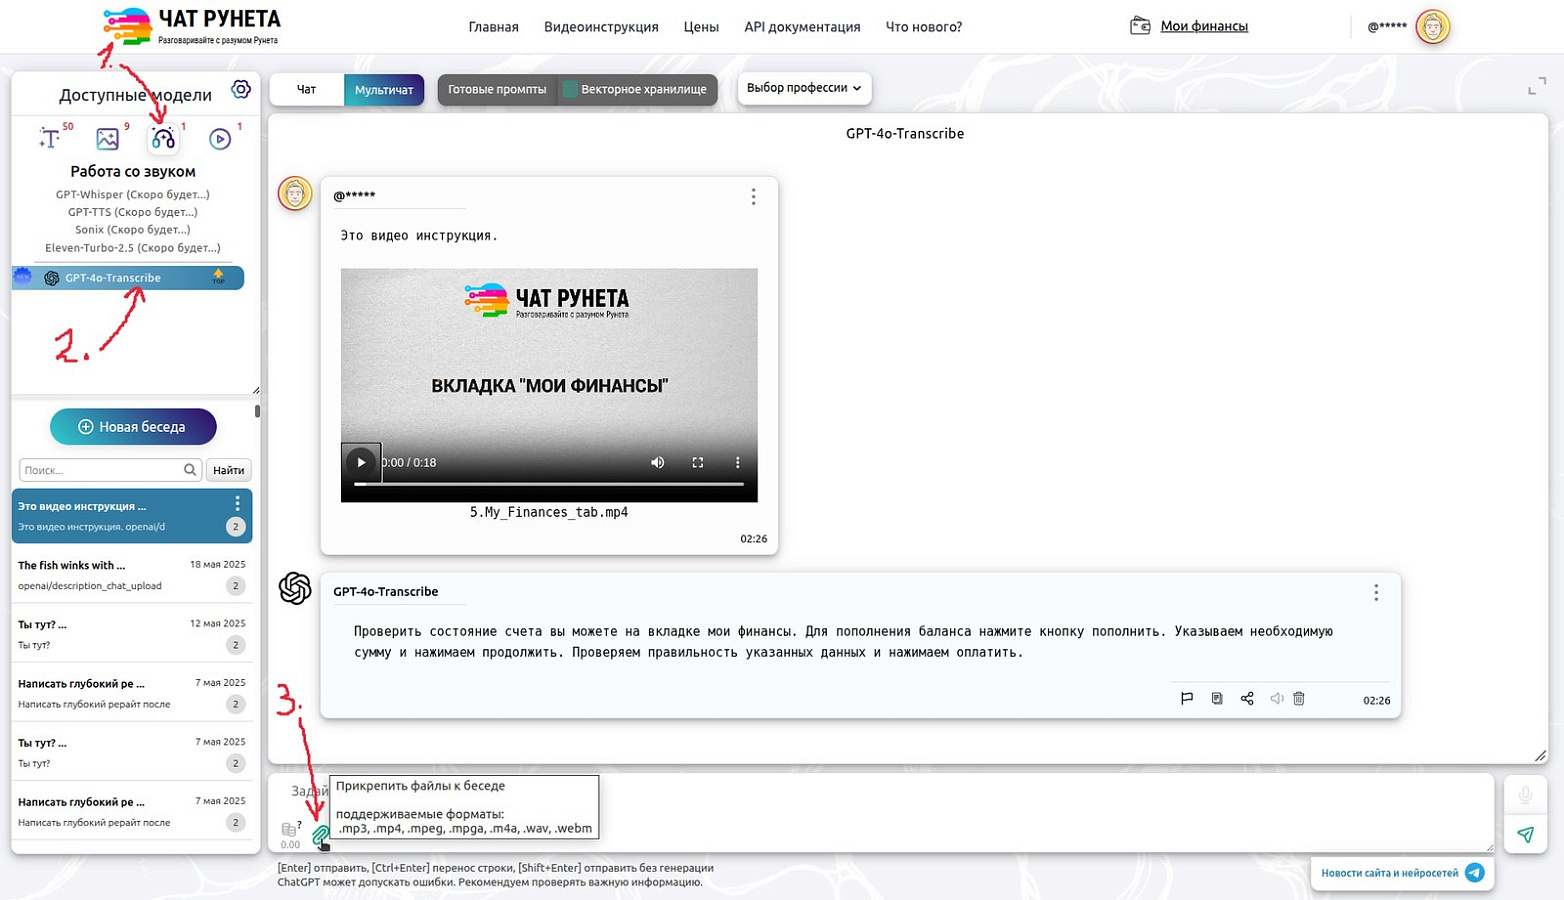Open model settings gear in Доступные модели
1564x900 pixels.
tap(241, 89)
